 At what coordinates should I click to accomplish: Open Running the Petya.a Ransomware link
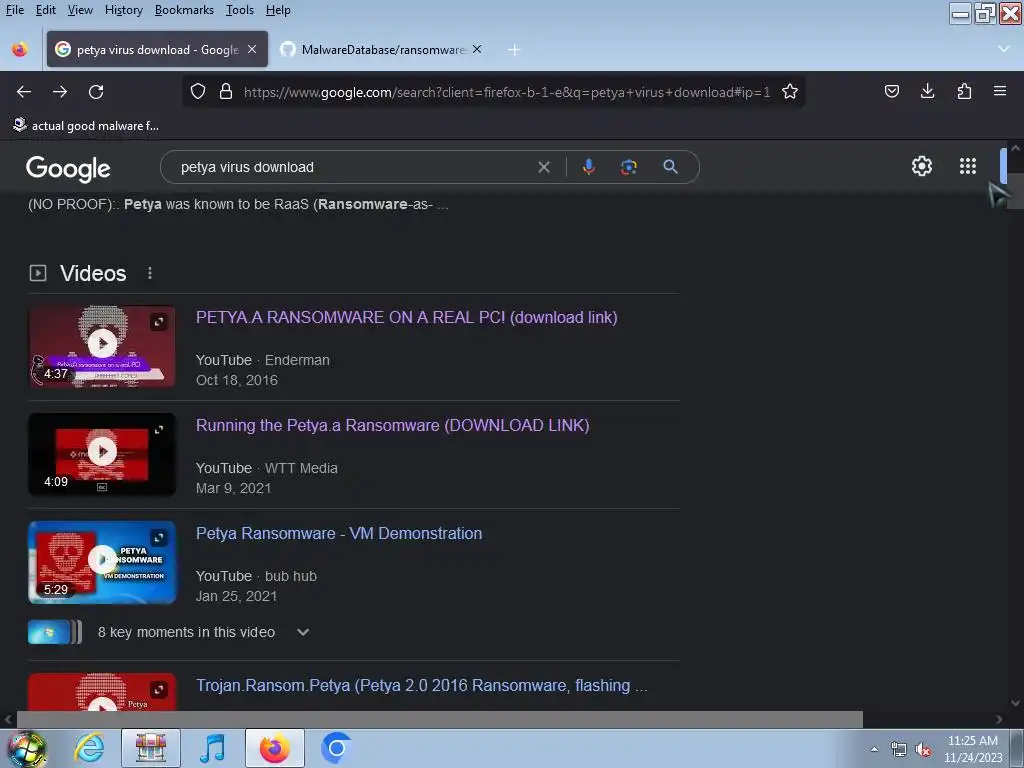coord(392,425)
